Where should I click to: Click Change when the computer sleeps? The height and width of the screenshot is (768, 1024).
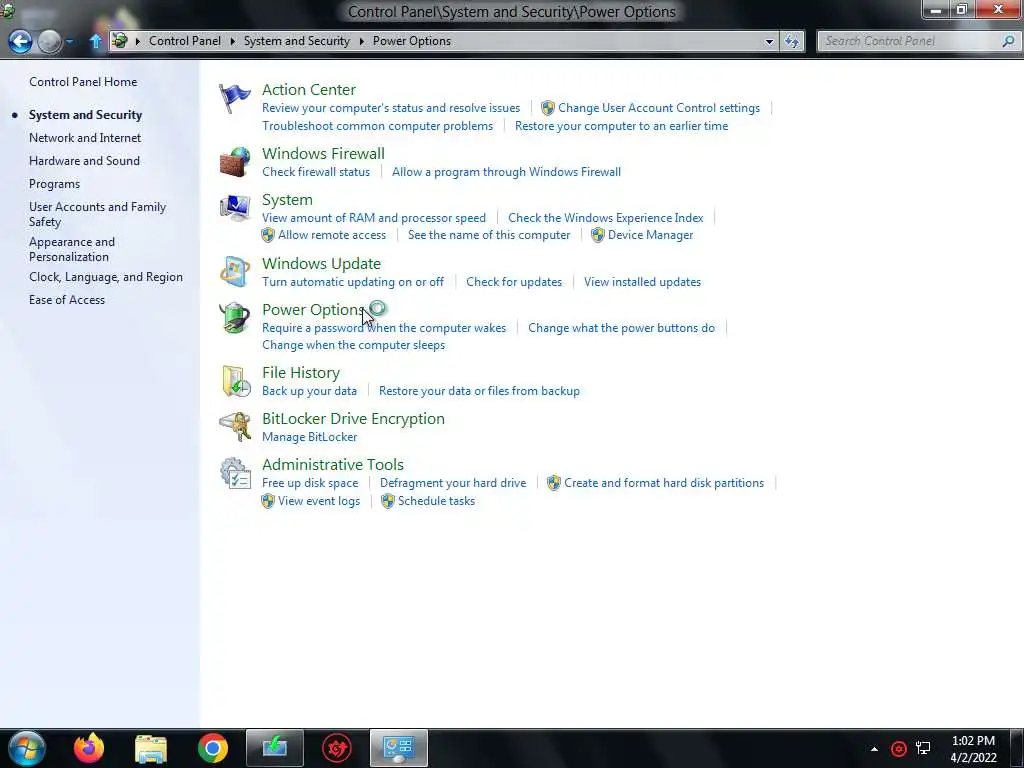coord(353,345)
